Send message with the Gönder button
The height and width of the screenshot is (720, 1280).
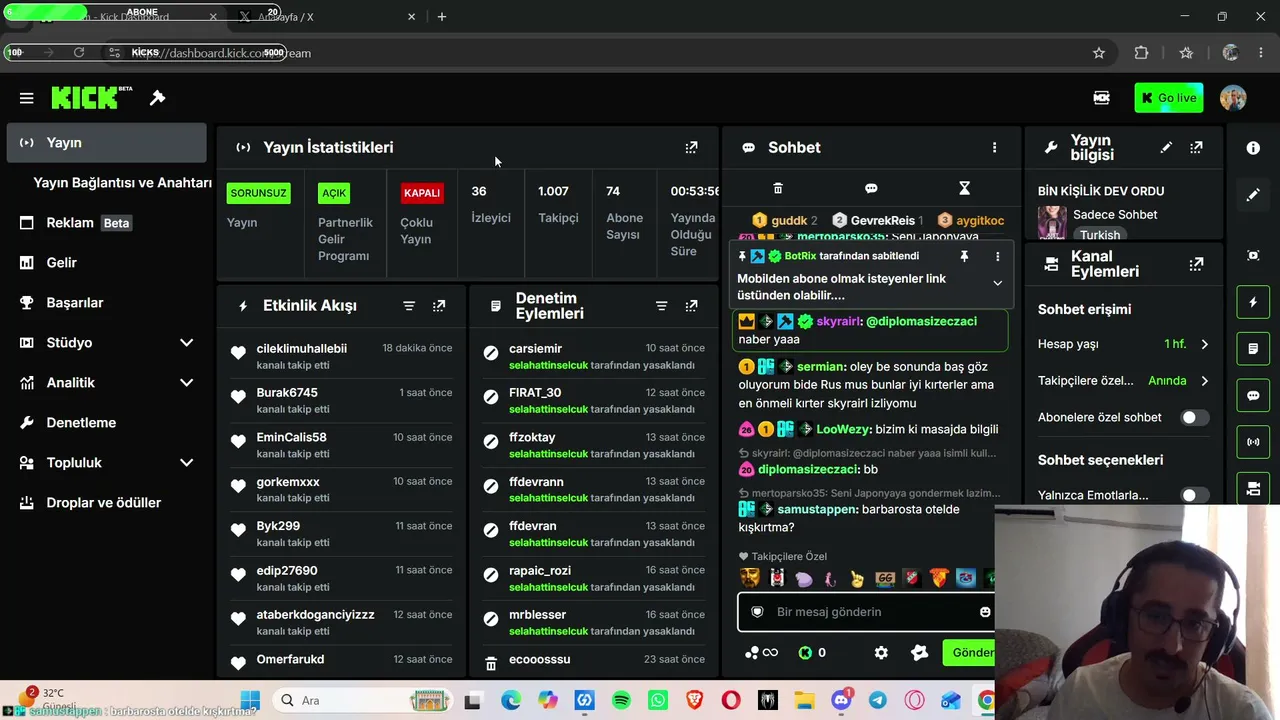[x=969, y=653]
